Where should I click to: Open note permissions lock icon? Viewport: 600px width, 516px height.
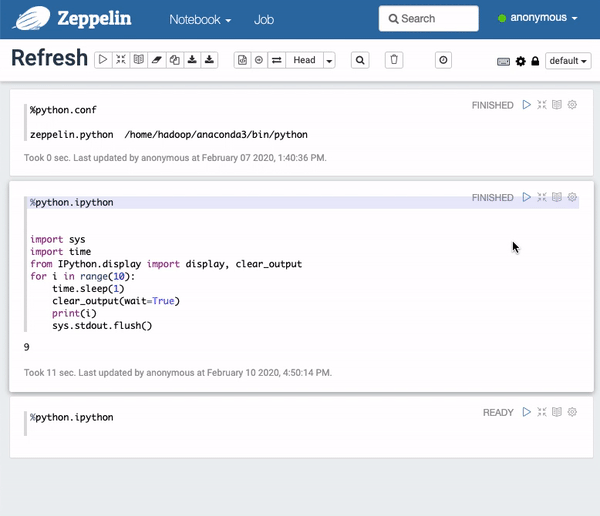(x=535, y=61)
